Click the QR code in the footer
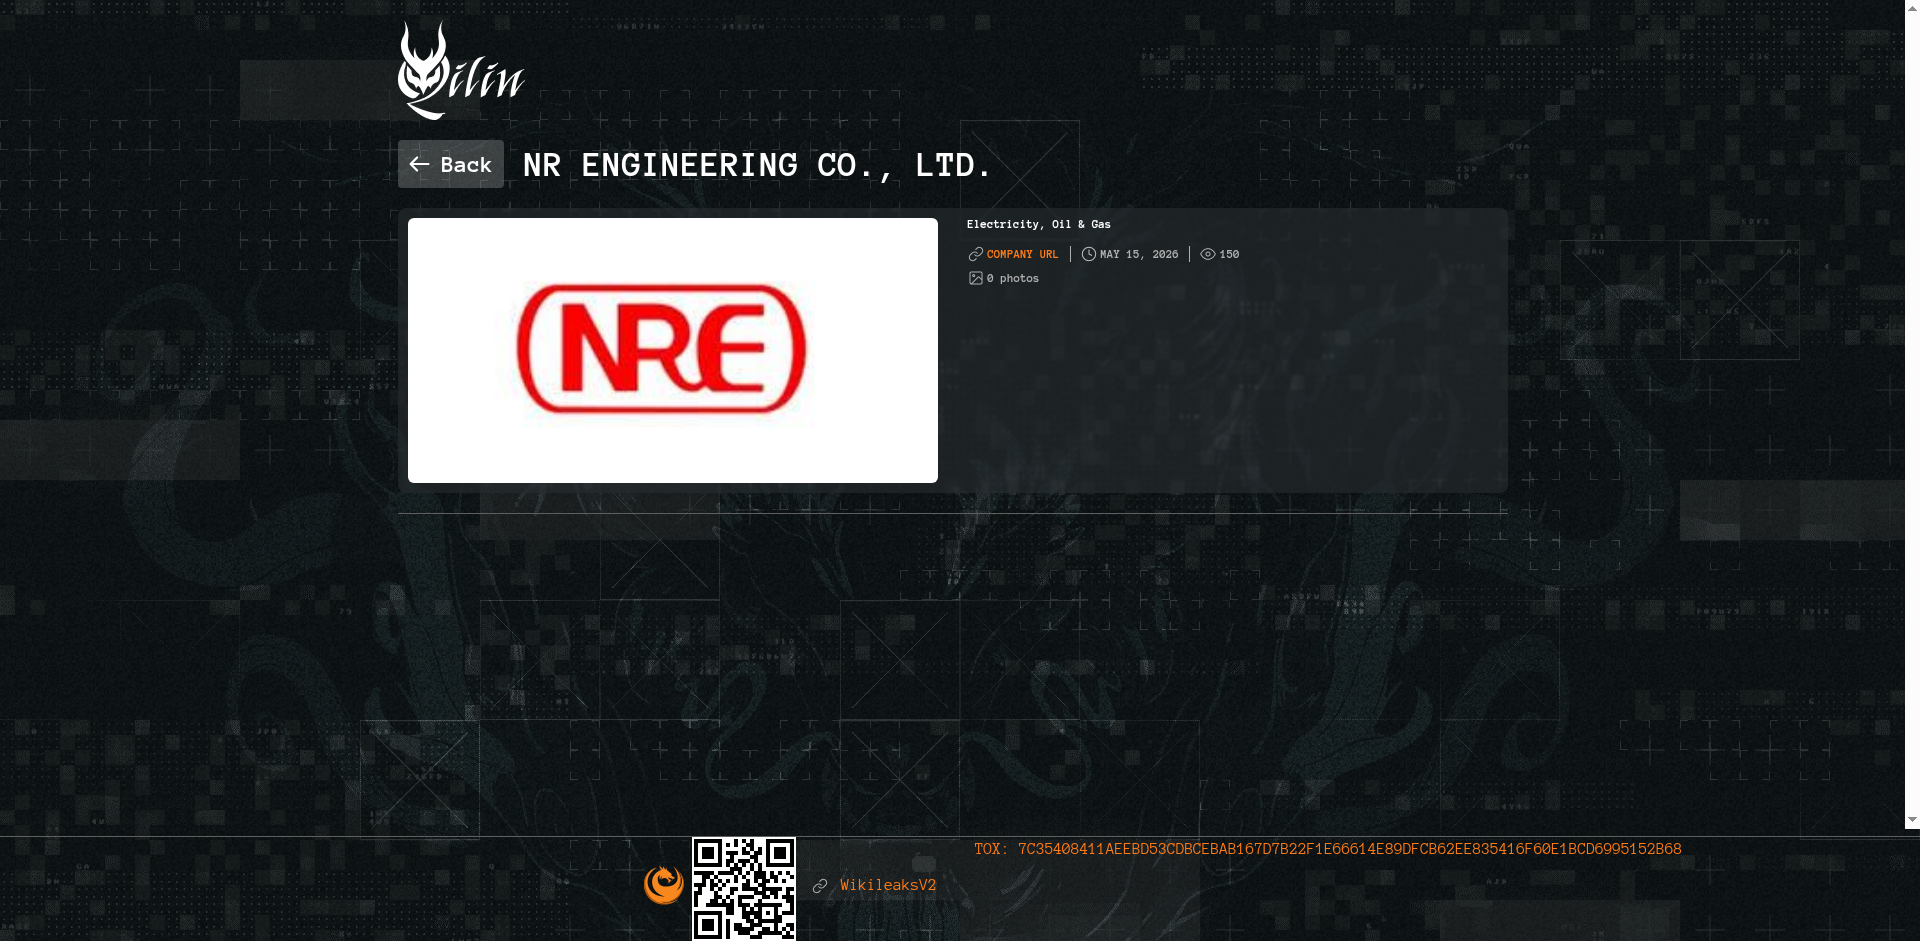 click(744, 889)
